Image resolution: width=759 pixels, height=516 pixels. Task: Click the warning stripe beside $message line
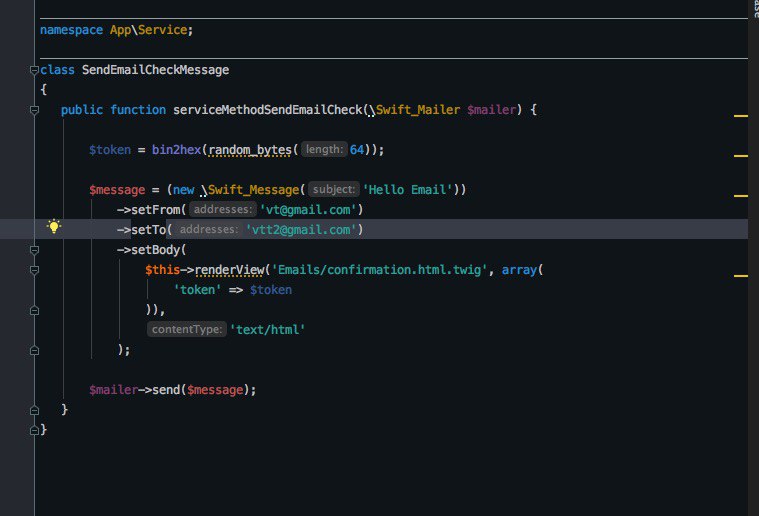[741, 196]
